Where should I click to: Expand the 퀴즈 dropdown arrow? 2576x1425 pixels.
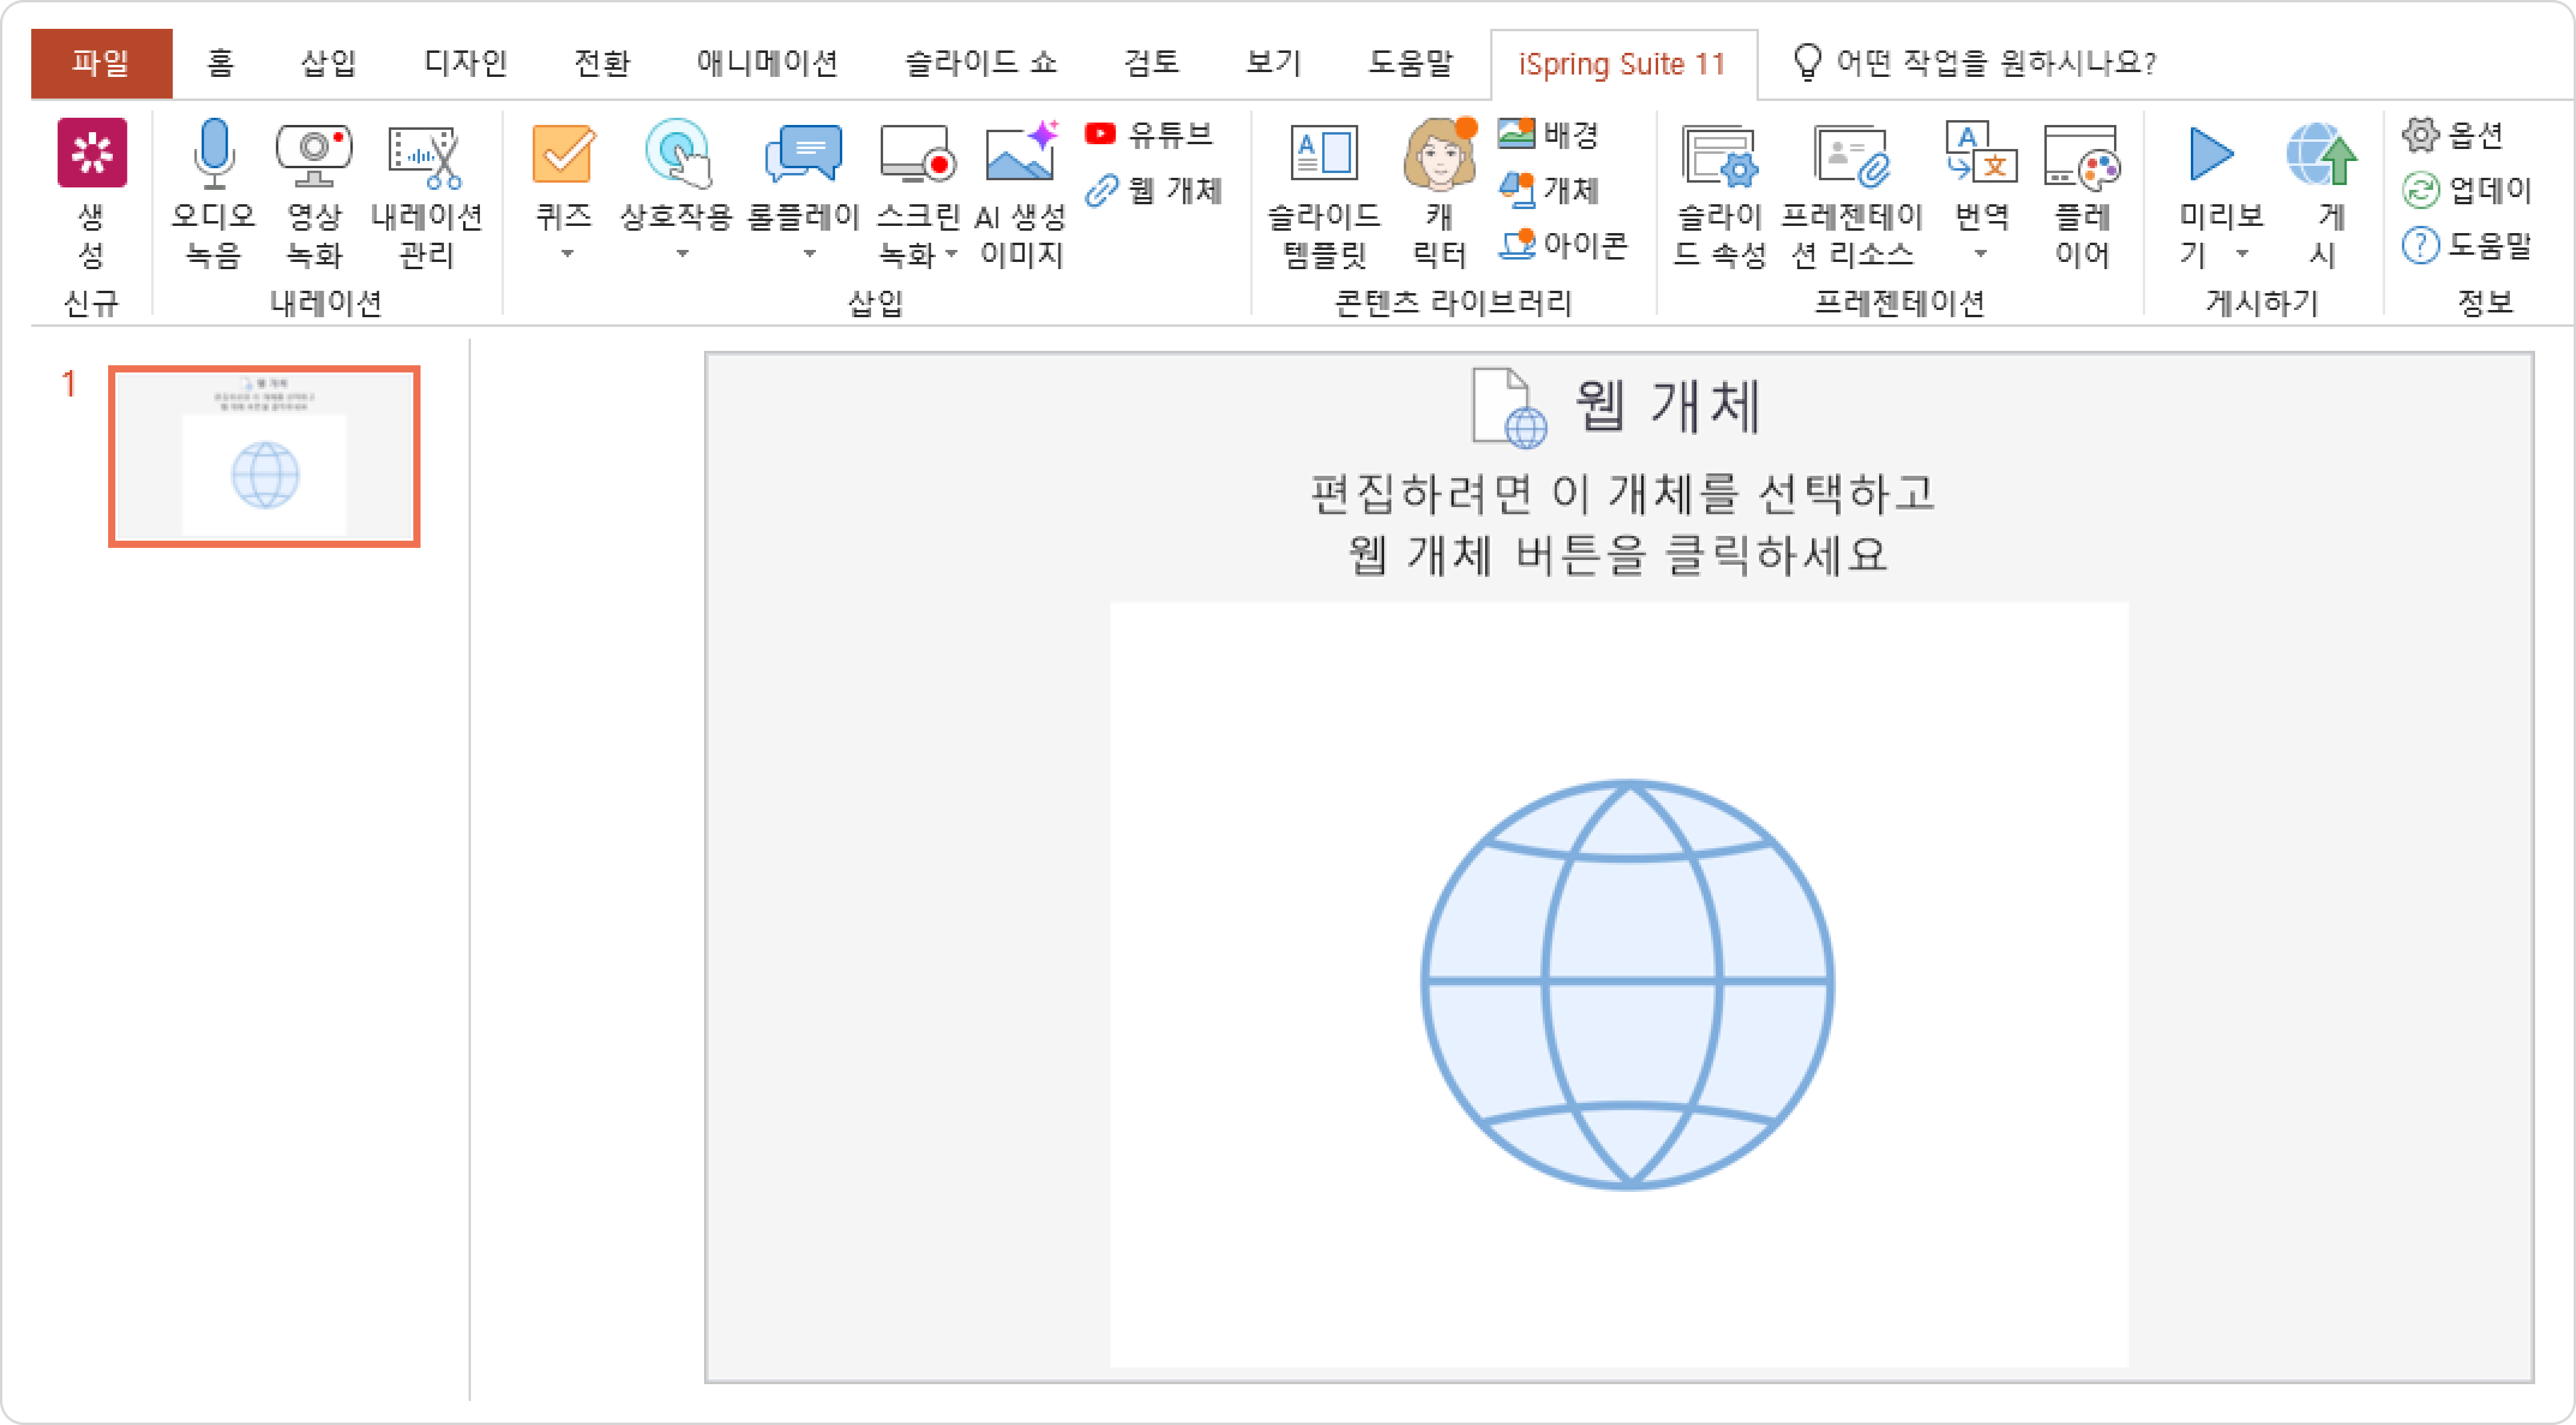[x=567, y=254]
